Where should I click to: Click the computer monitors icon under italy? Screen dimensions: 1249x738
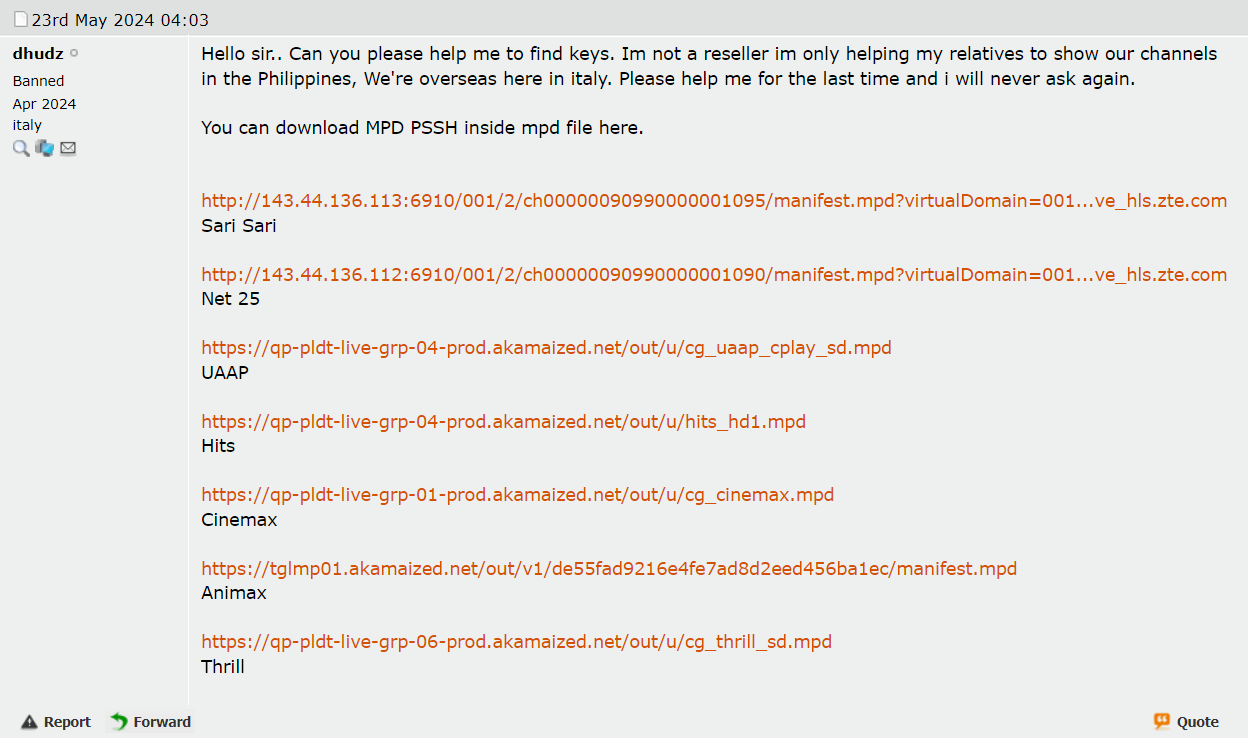pyautogui.click(x=45, y=148)
